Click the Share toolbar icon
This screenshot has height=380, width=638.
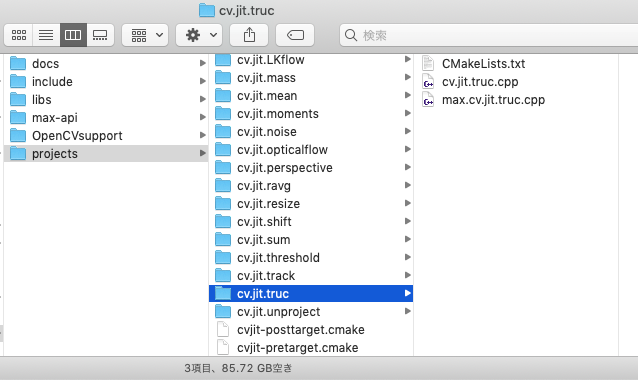pos(249,35)
